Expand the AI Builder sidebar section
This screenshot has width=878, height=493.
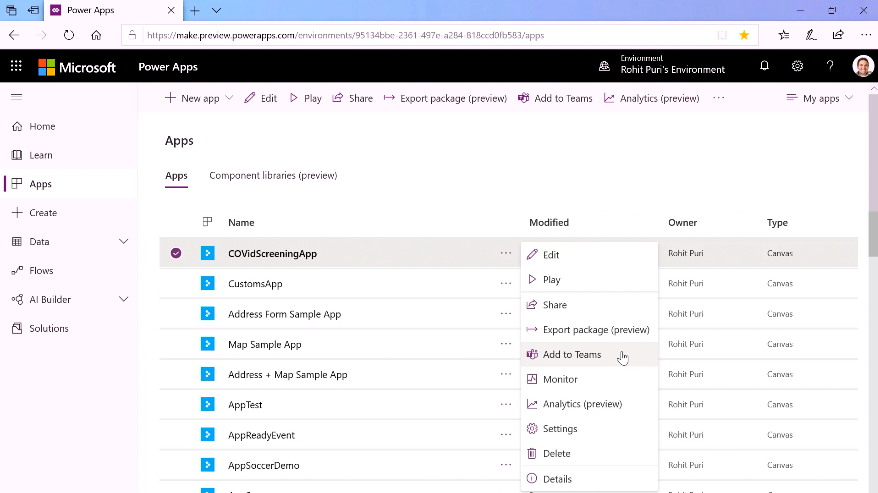124,299
